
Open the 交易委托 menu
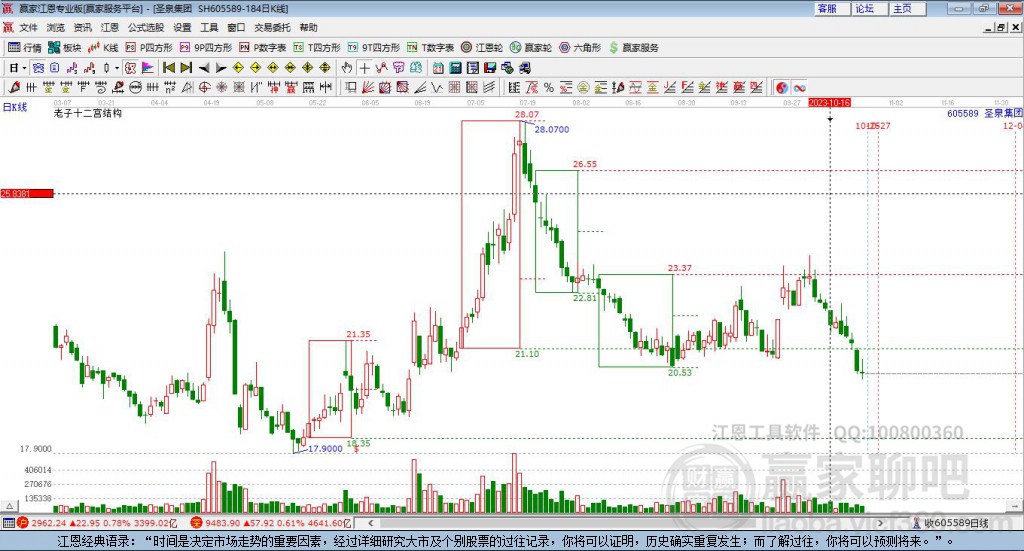272,27
